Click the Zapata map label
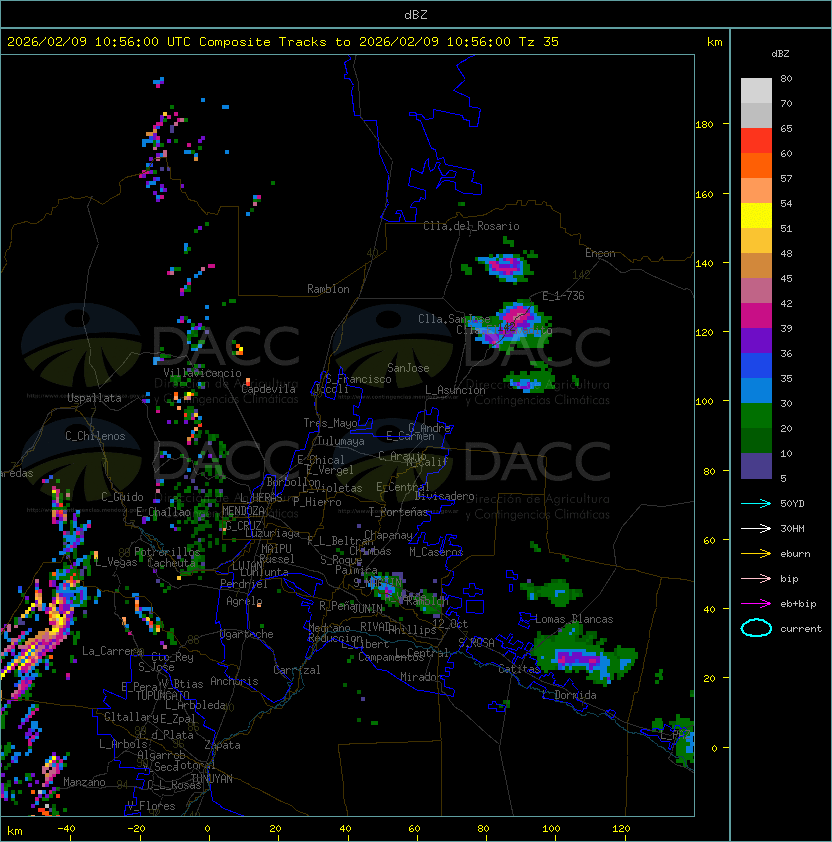This screenshot has width=832, height=842. [x=222, y=745]
